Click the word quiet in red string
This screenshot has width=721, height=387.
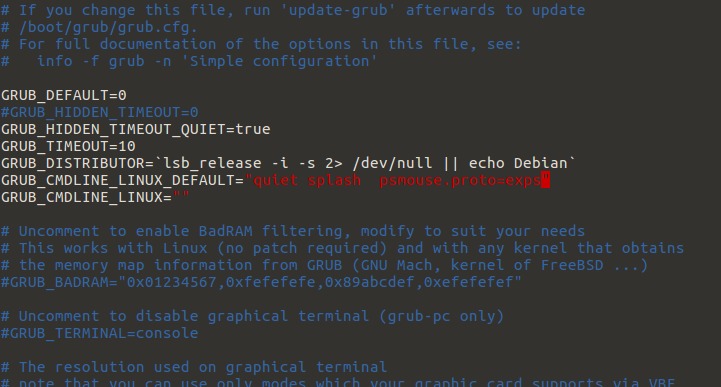click(275, 180)
